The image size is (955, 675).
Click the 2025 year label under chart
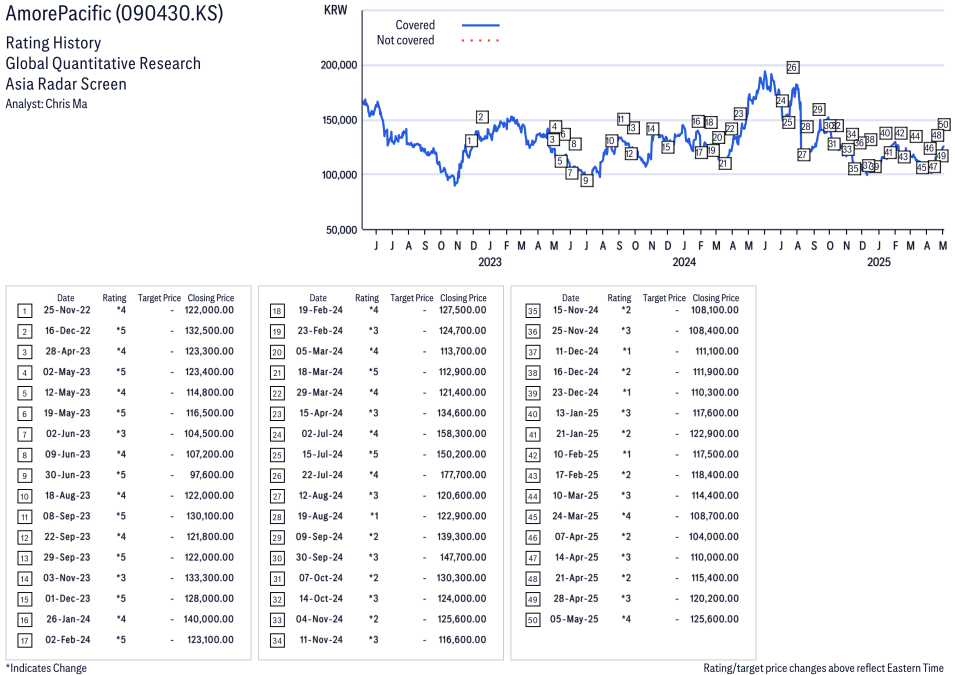(x=879, y=262)
